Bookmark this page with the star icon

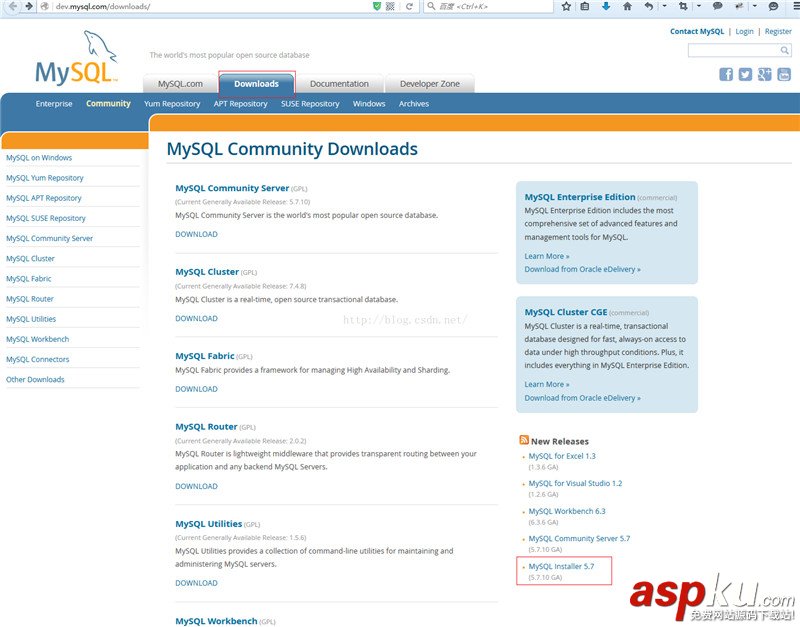[566, 6]
